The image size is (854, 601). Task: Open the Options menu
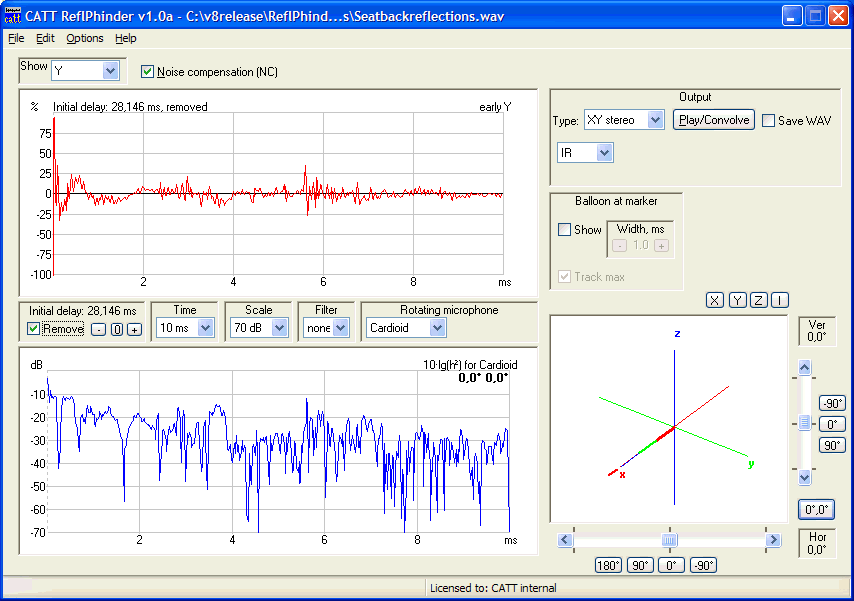coord(84,38)
